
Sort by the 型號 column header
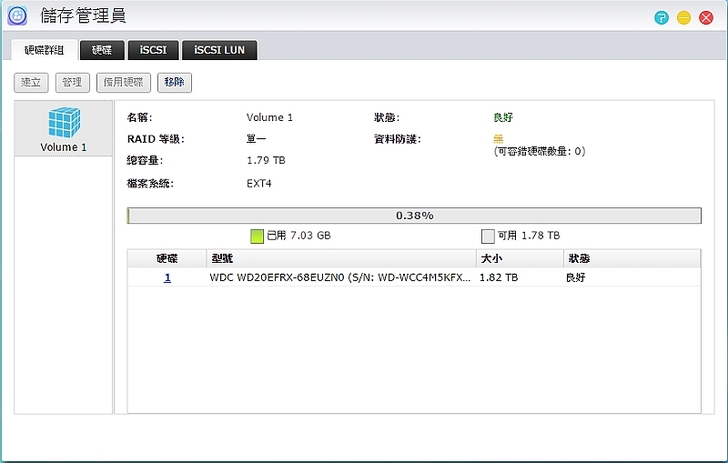(340, 258)
